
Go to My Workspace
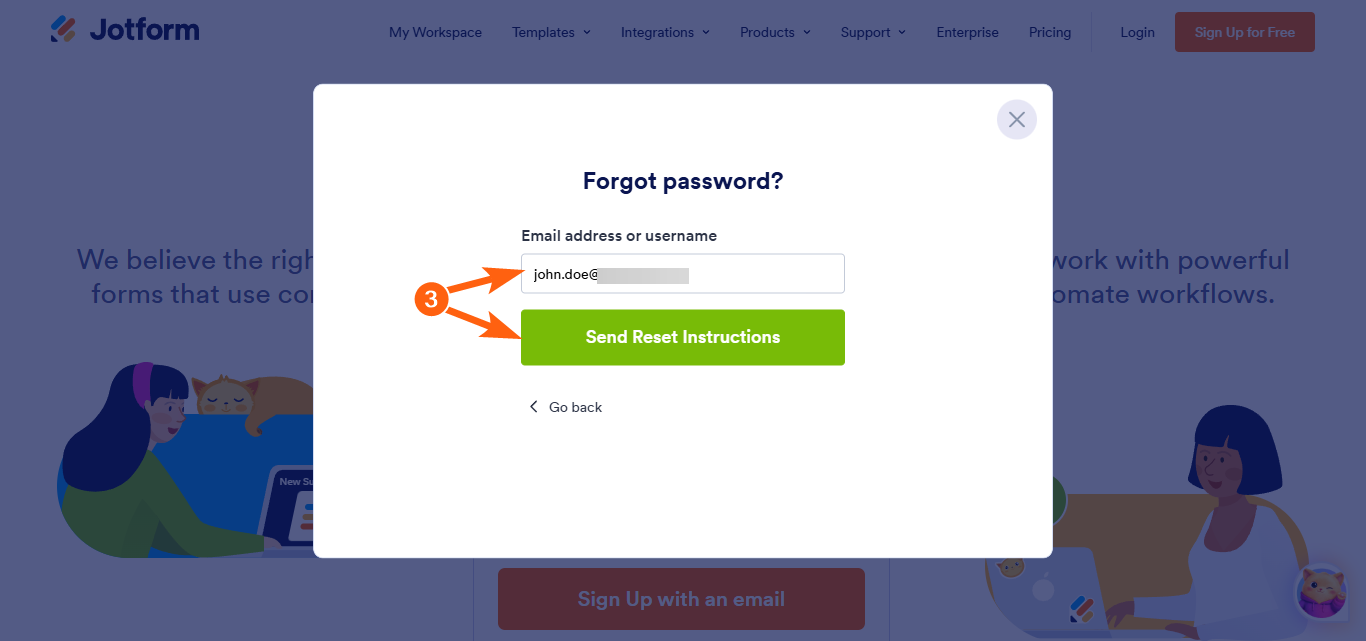(435, 32)
